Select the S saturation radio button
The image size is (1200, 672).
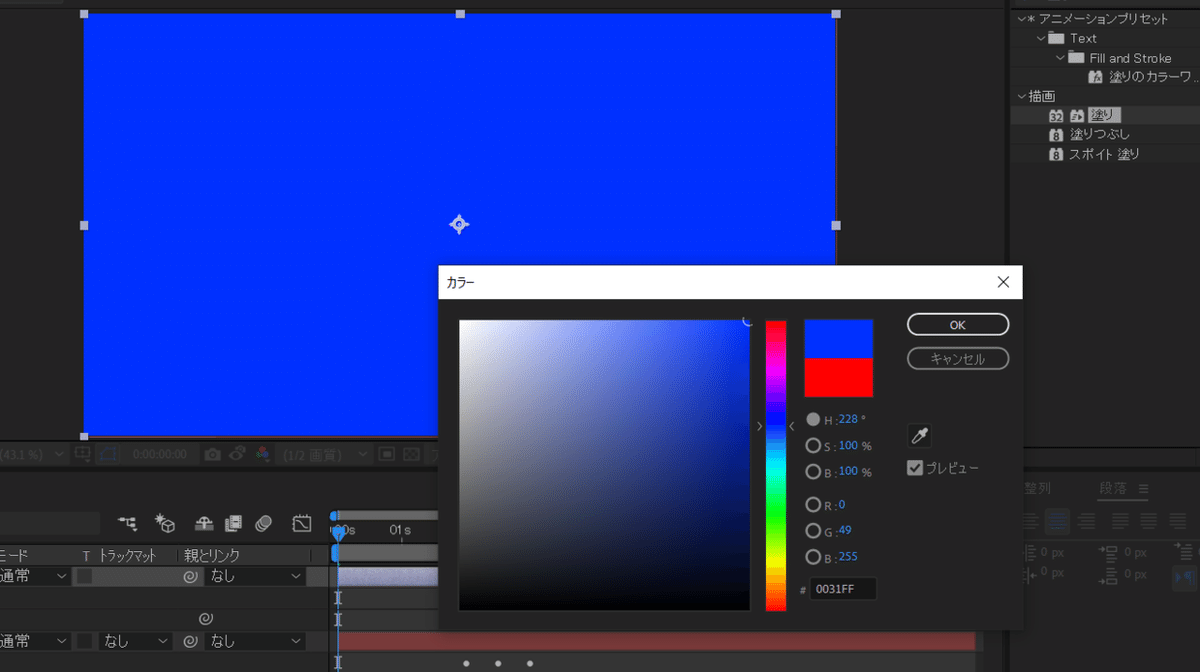pos(813,446)
